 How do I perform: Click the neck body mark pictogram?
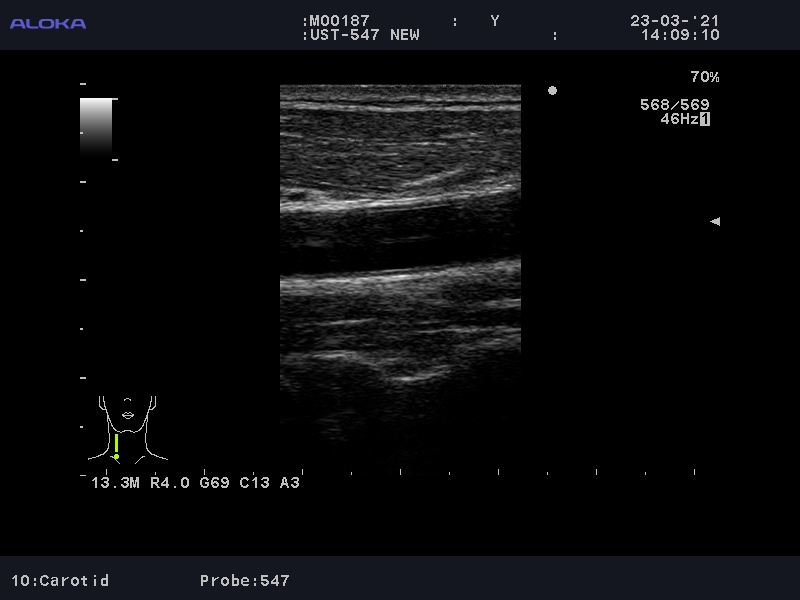(128, 425)
